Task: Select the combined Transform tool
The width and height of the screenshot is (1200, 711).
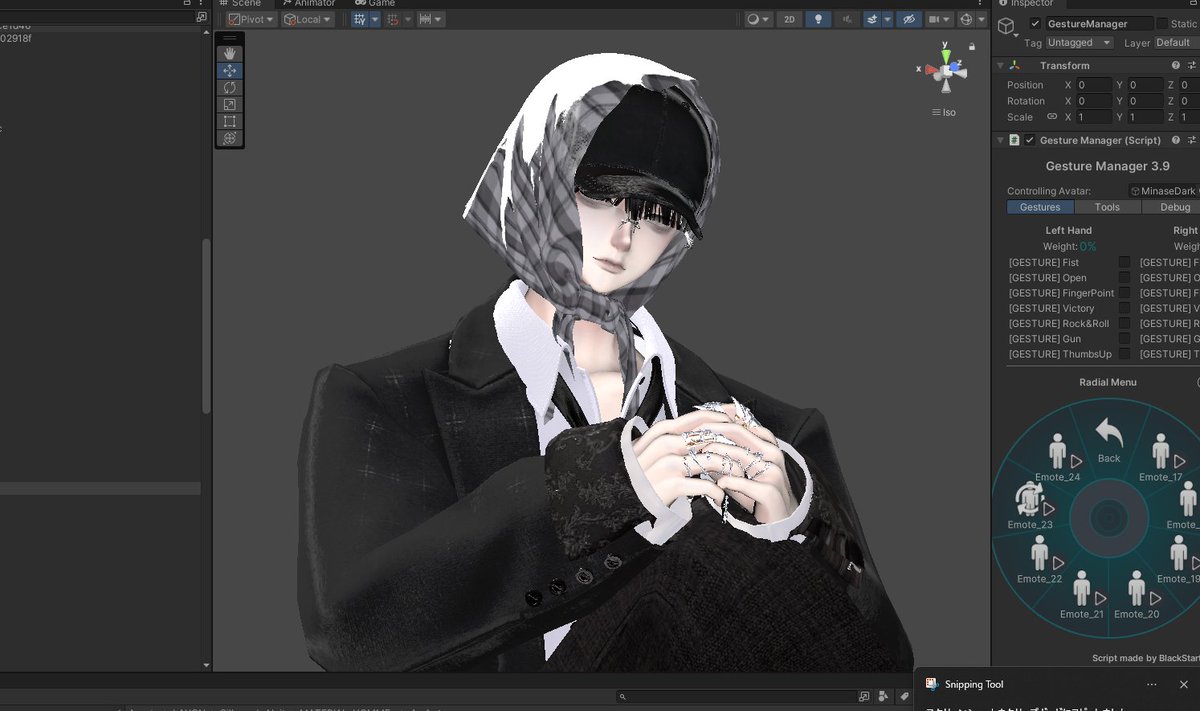Action: 230,138
